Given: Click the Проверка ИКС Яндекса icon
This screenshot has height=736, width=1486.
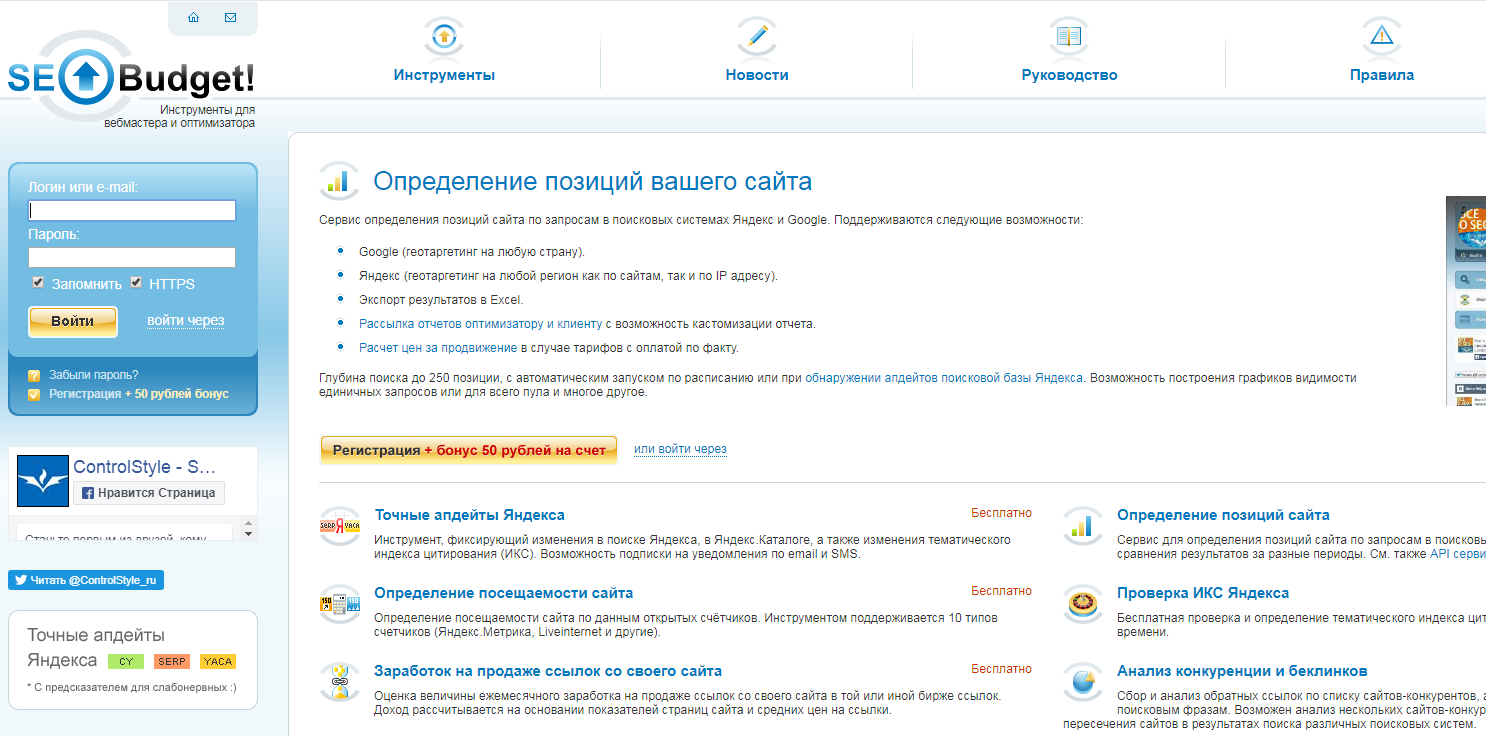Looking at the screenshot, I should pos(1082,604).
